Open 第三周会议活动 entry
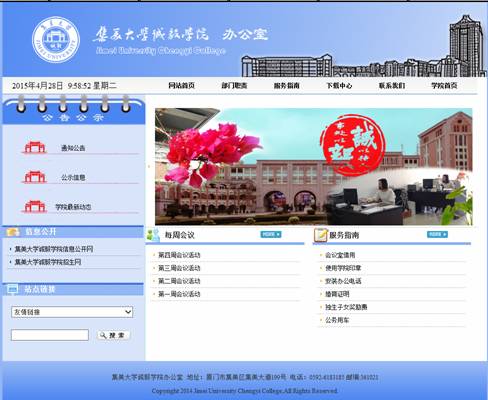The width and height of the screenshot is (488, 400). pyautogui.click(x=179, y=268)
